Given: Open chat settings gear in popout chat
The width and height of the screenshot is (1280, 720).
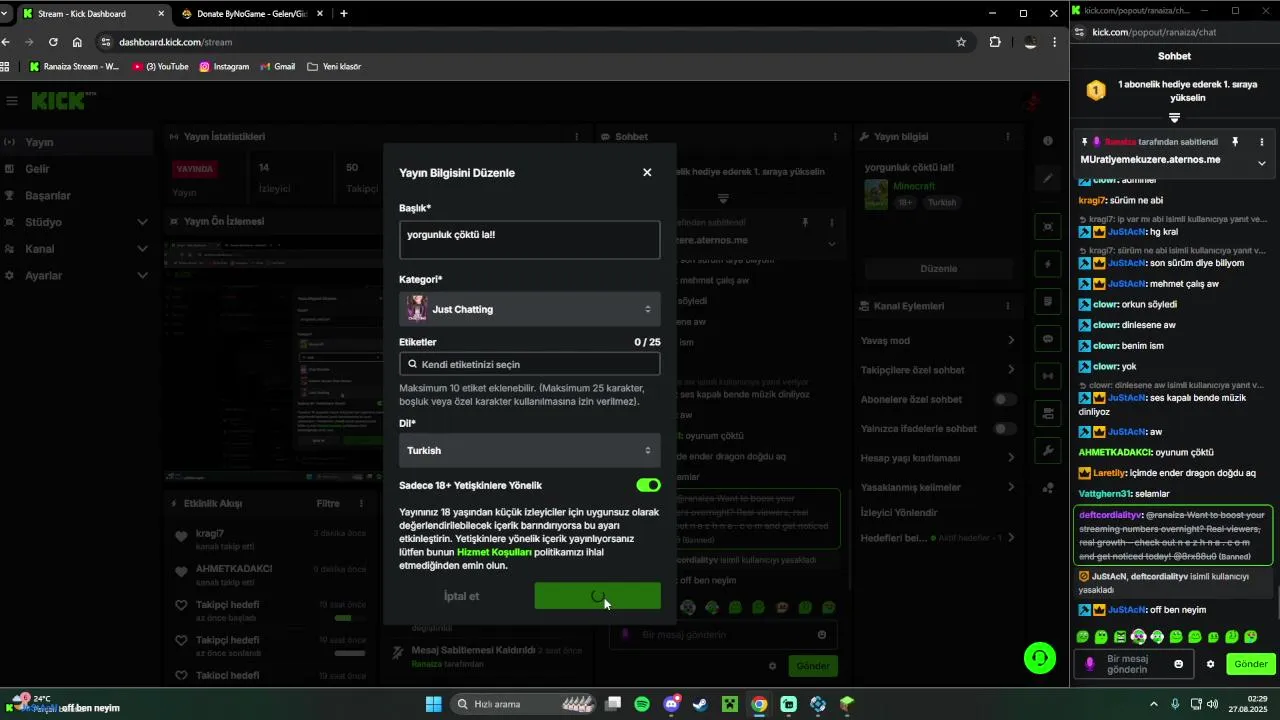Looking at the screenshot, I should [1210, 664].
